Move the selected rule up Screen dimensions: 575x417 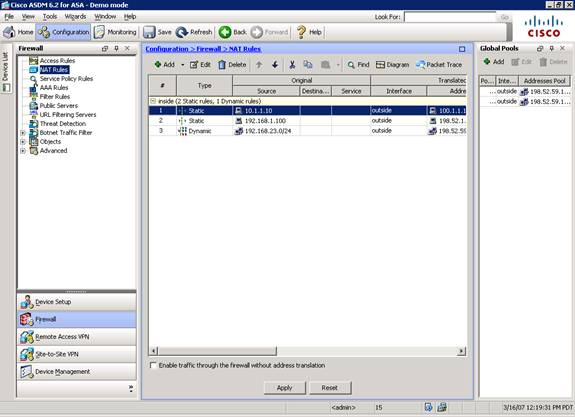point(259,65)
